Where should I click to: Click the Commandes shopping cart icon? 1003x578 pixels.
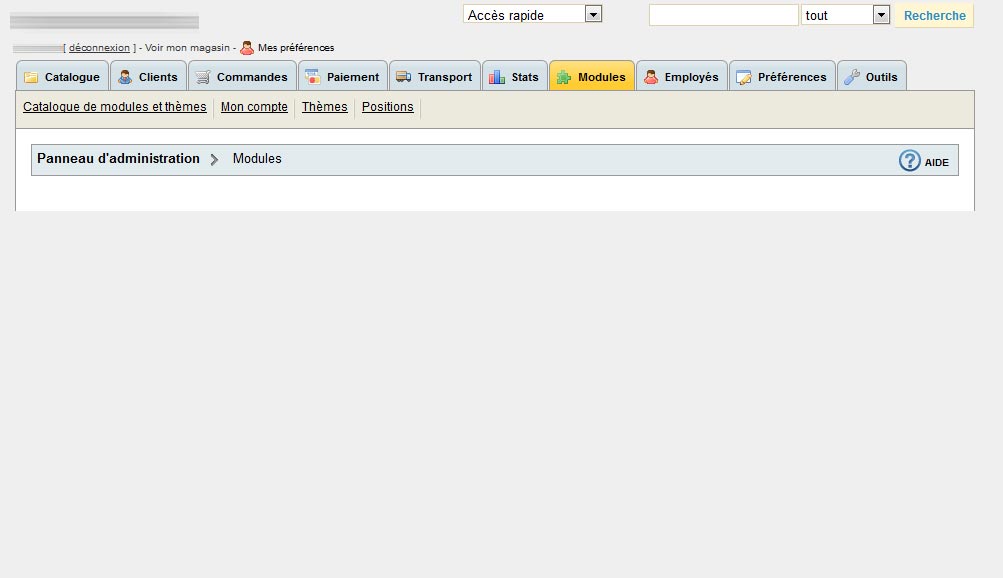[x=203, y=77]
